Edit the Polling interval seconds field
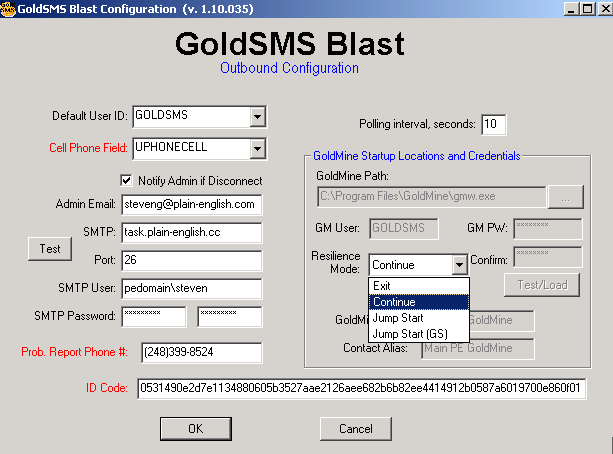613x454 pixels. coord(494,124)
